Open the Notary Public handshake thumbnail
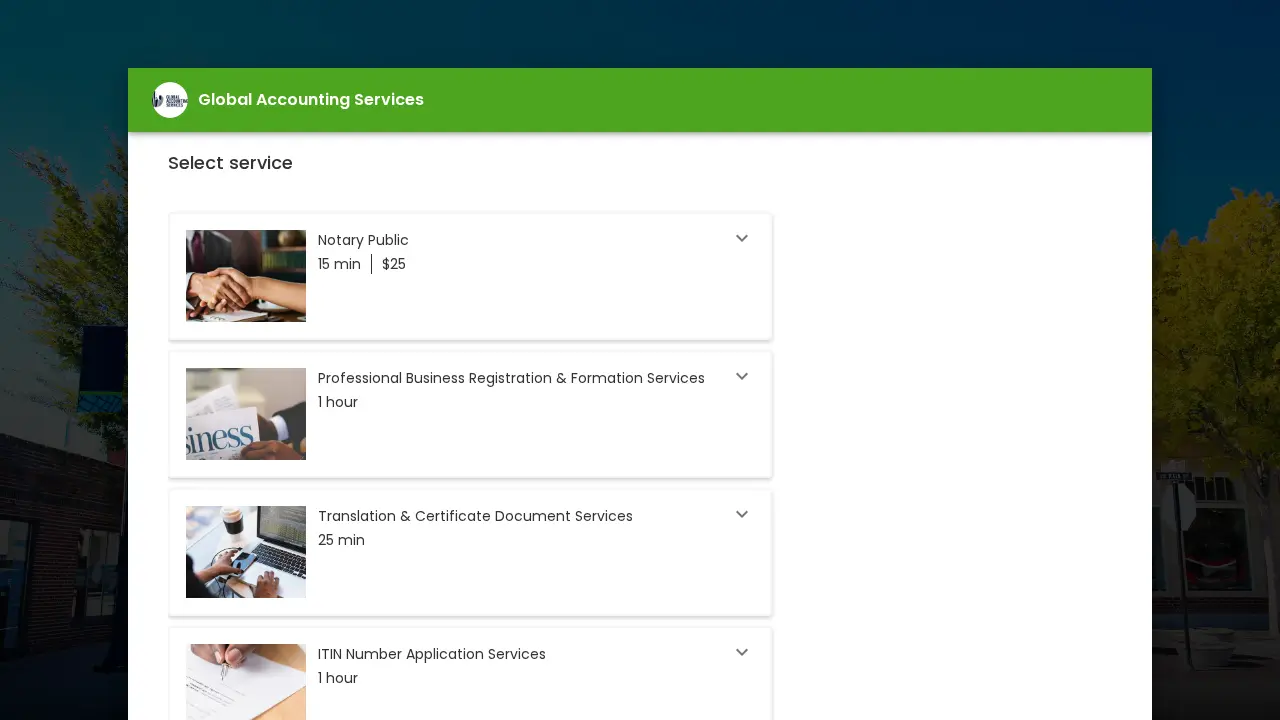1280x720 pixels. click(x=246, y=276)
